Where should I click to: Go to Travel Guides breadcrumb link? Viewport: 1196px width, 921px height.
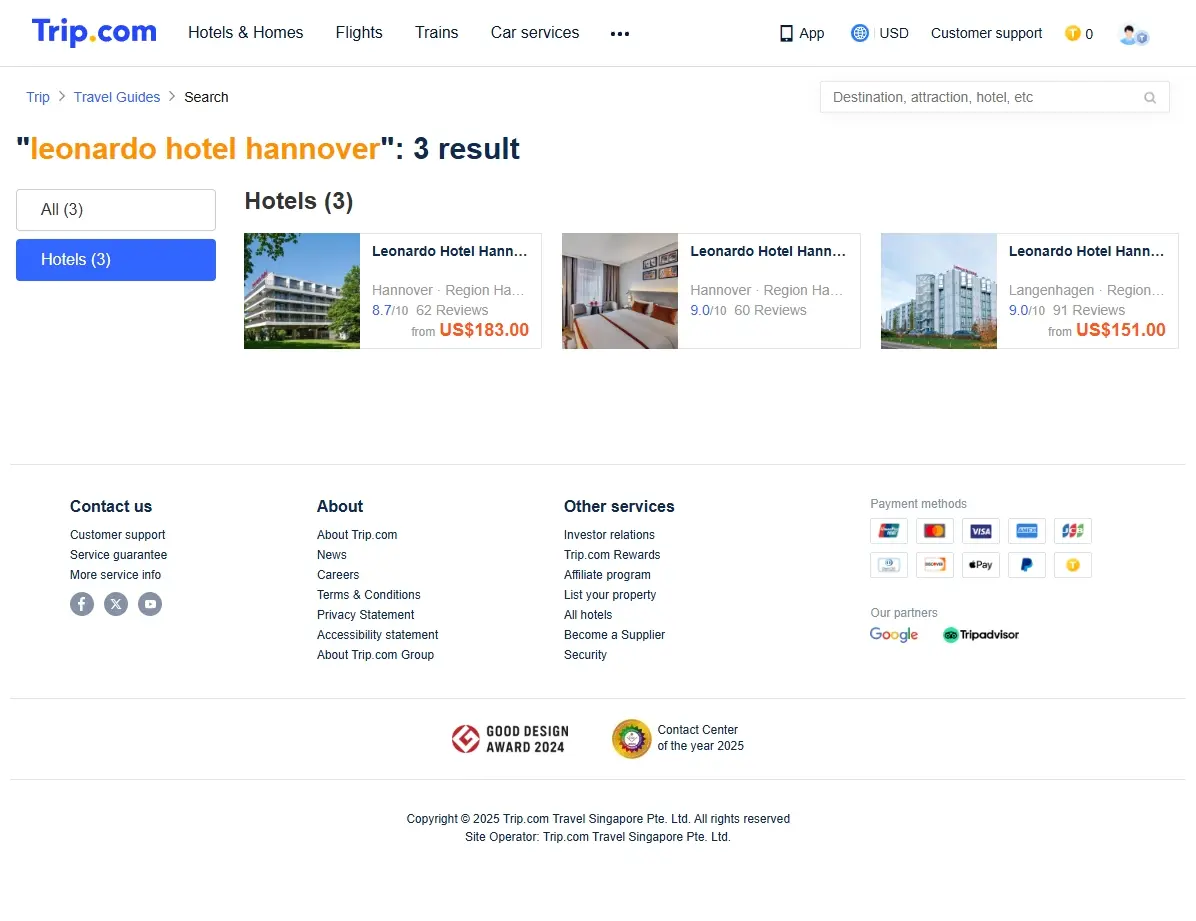tap(117, 98)
